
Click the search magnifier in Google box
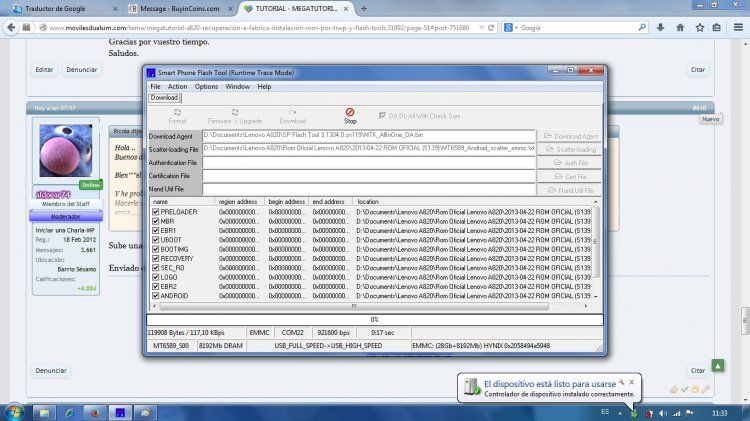tap(642, 28)
